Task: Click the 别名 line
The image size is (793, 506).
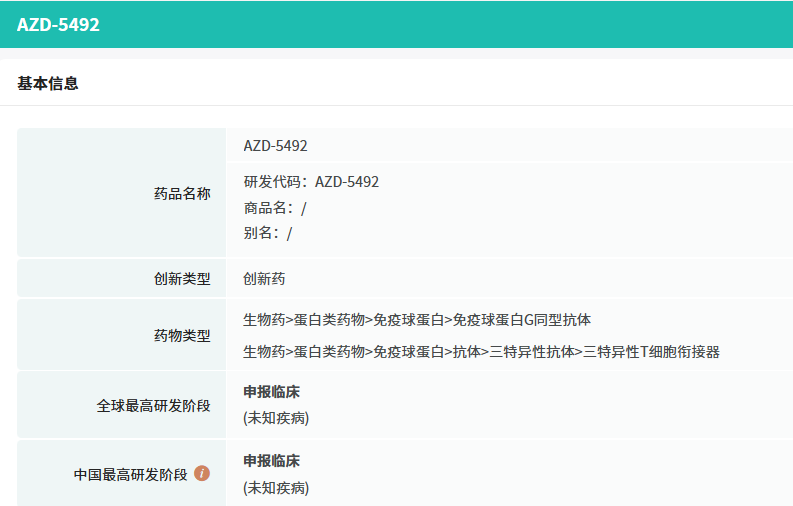Action: (x=267, y=233)
